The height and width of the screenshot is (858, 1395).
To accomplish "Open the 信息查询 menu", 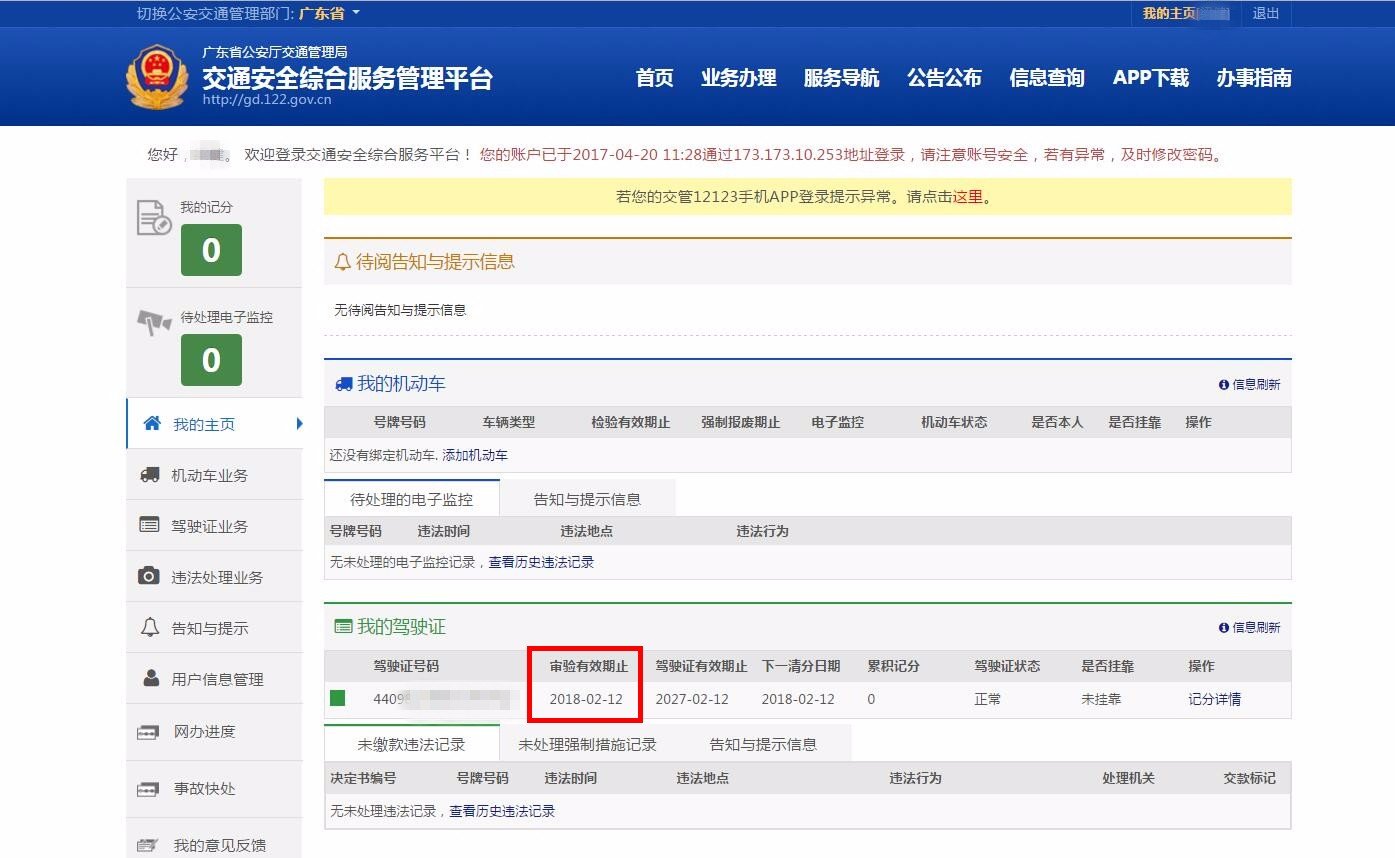I will click(1046, 78).
